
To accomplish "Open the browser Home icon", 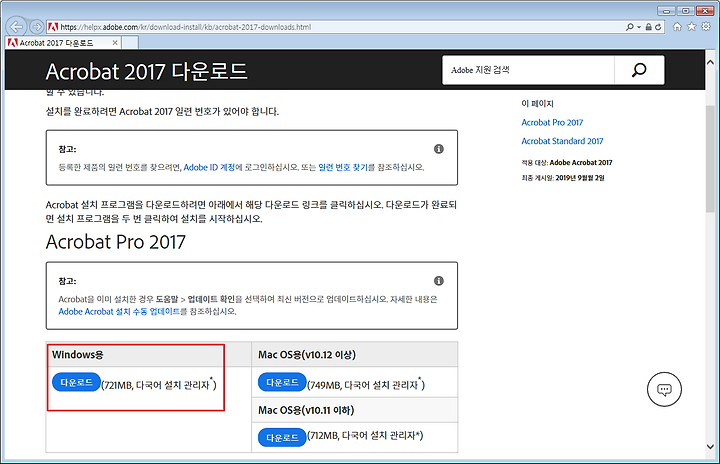I will (677, 27).
